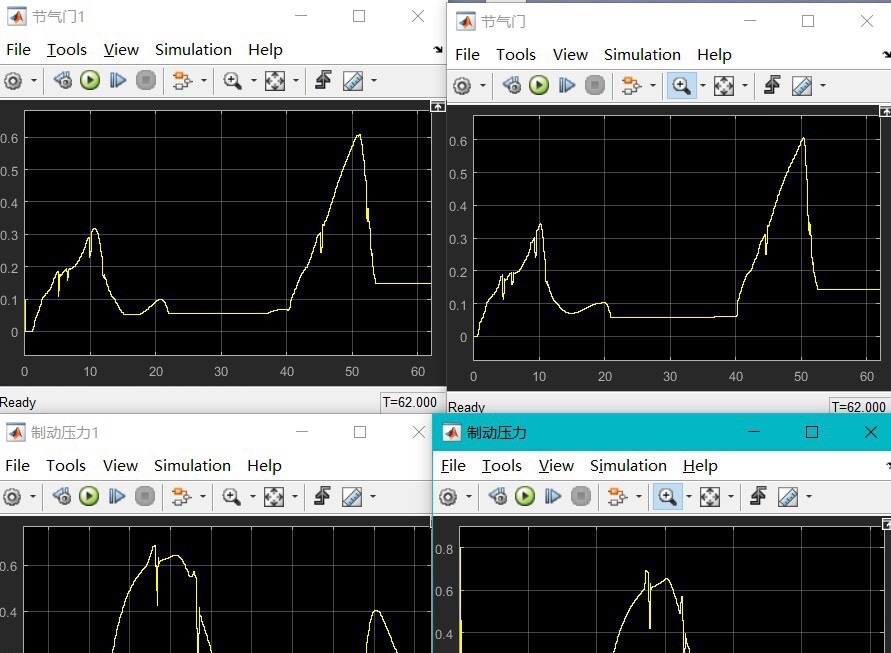Open configuration gear in 制动压力 scope
This screenshot has width=891, height=653.
pos(448,497)
